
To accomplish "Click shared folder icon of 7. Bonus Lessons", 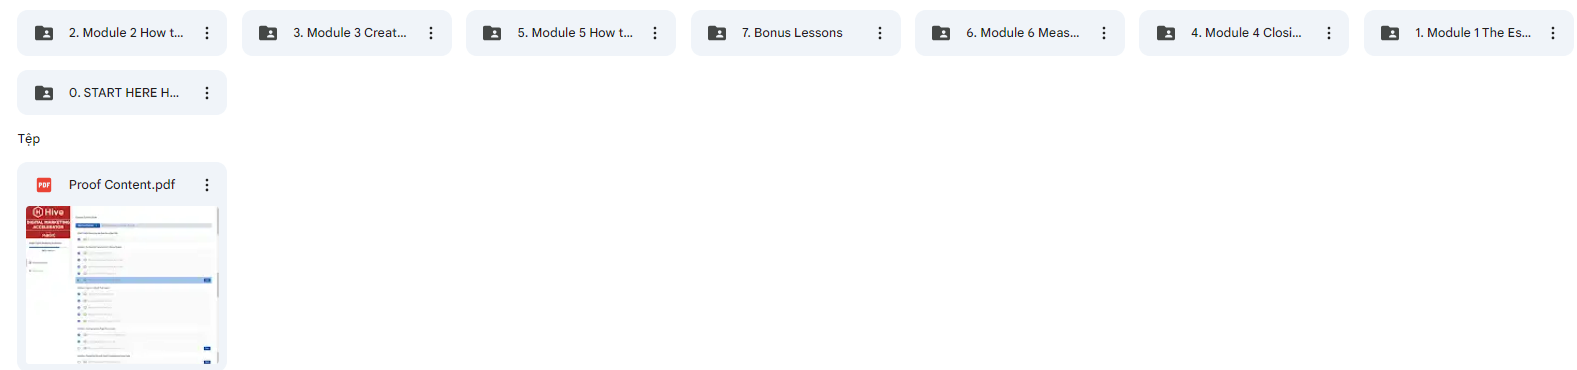I will (717, 33).
